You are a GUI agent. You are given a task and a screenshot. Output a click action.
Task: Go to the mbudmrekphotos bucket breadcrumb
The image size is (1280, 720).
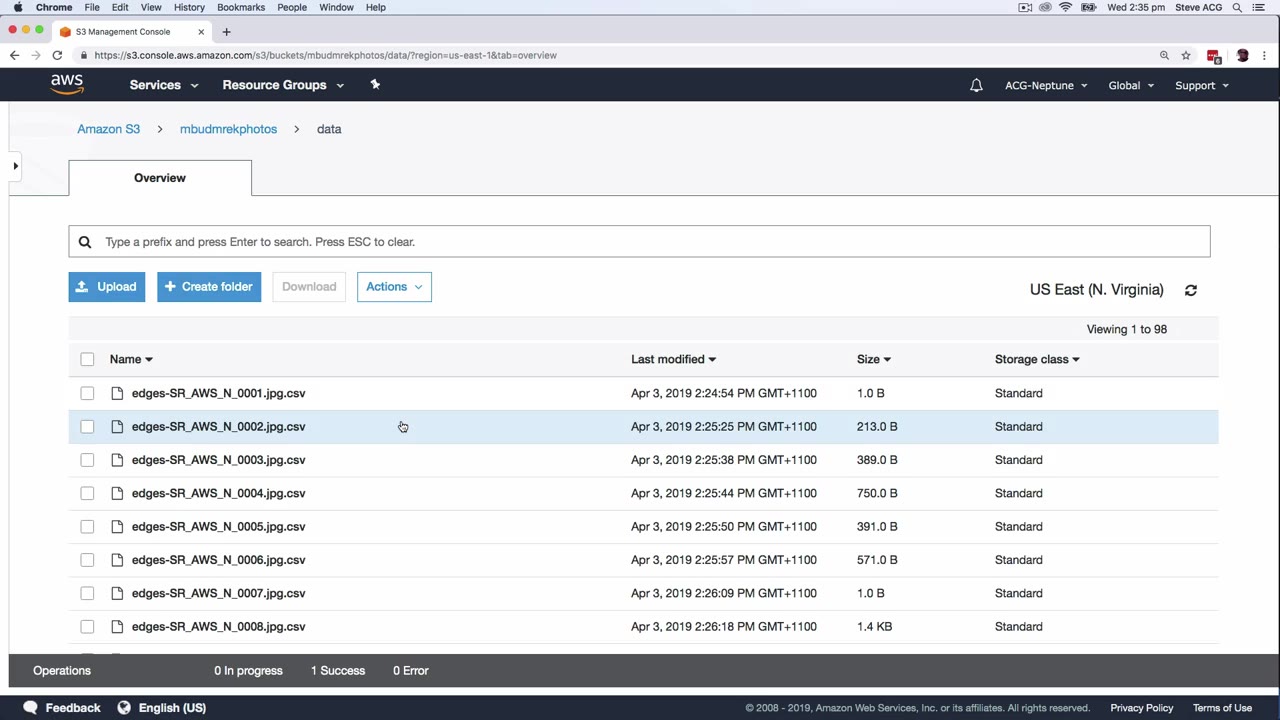coord(228,129)
